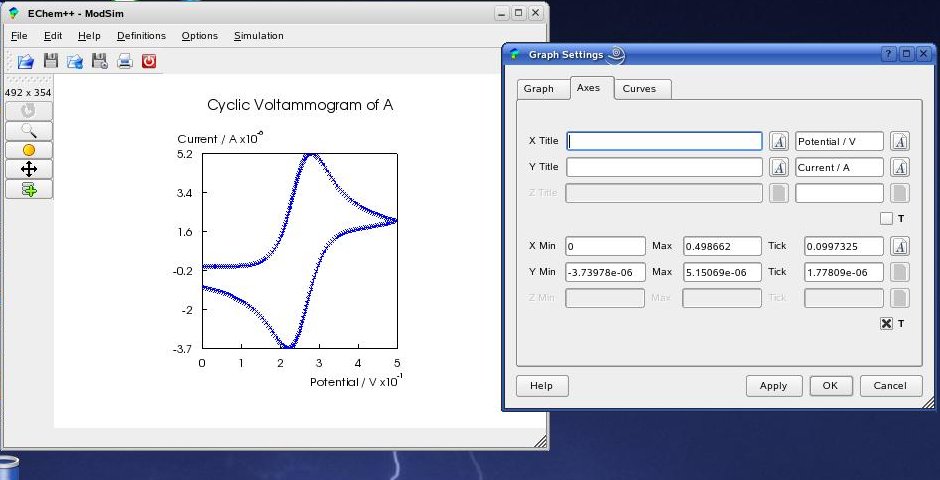
Task: Click the help question-mark button in Graph Settings titlebar
Action: pyautogui.click(x=888, y=55)
